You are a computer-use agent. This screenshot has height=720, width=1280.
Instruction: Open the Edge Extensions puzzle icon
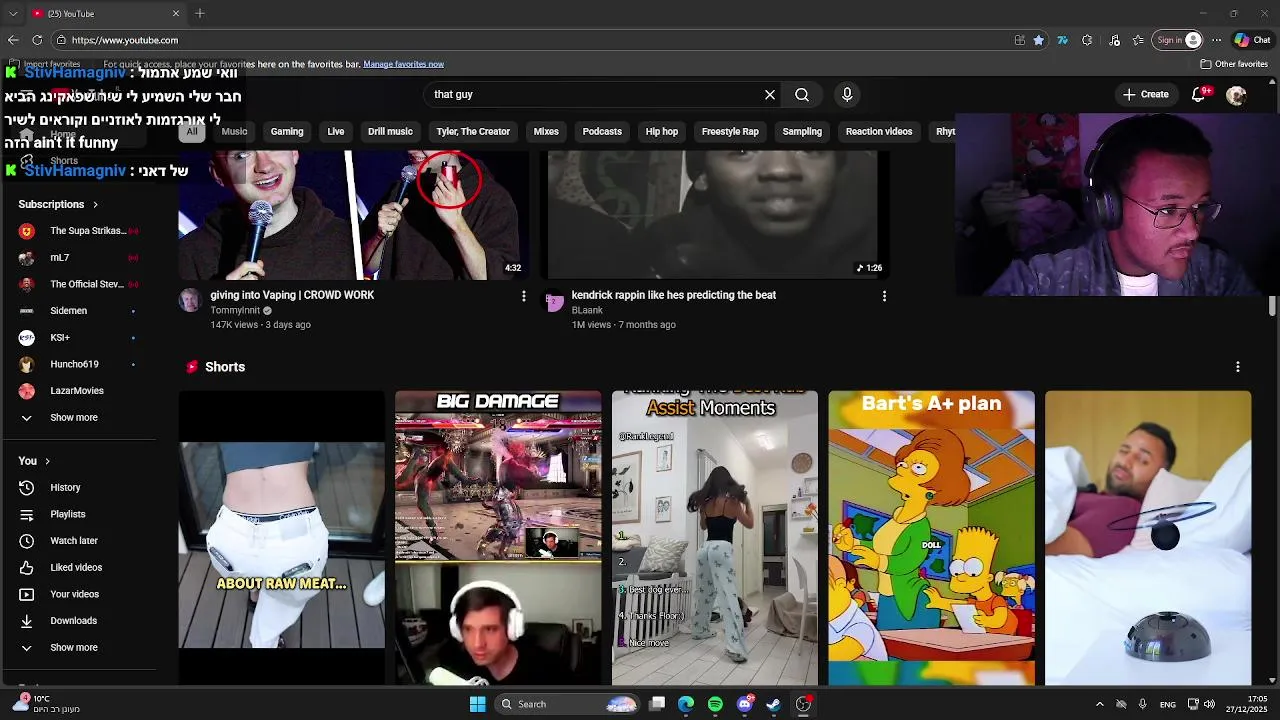1087,40
